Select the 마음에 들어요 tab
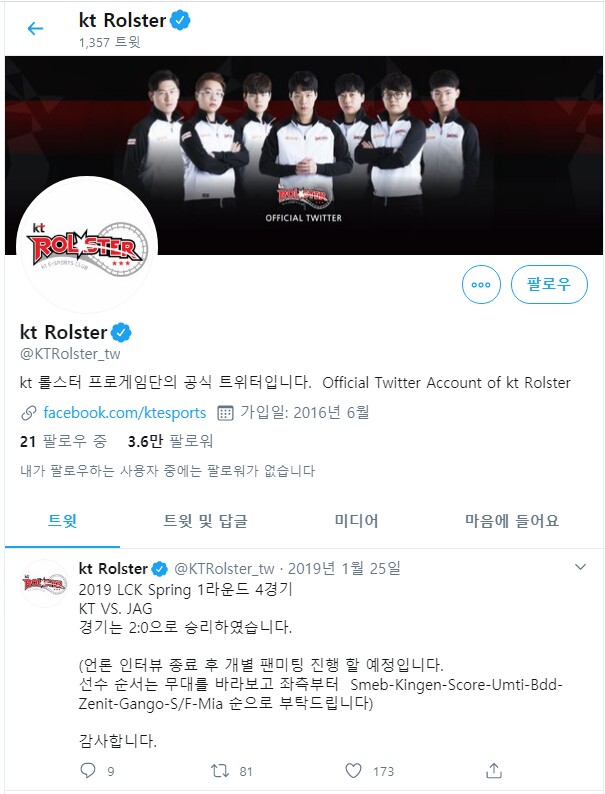The image size is (605, 794). 512,521
